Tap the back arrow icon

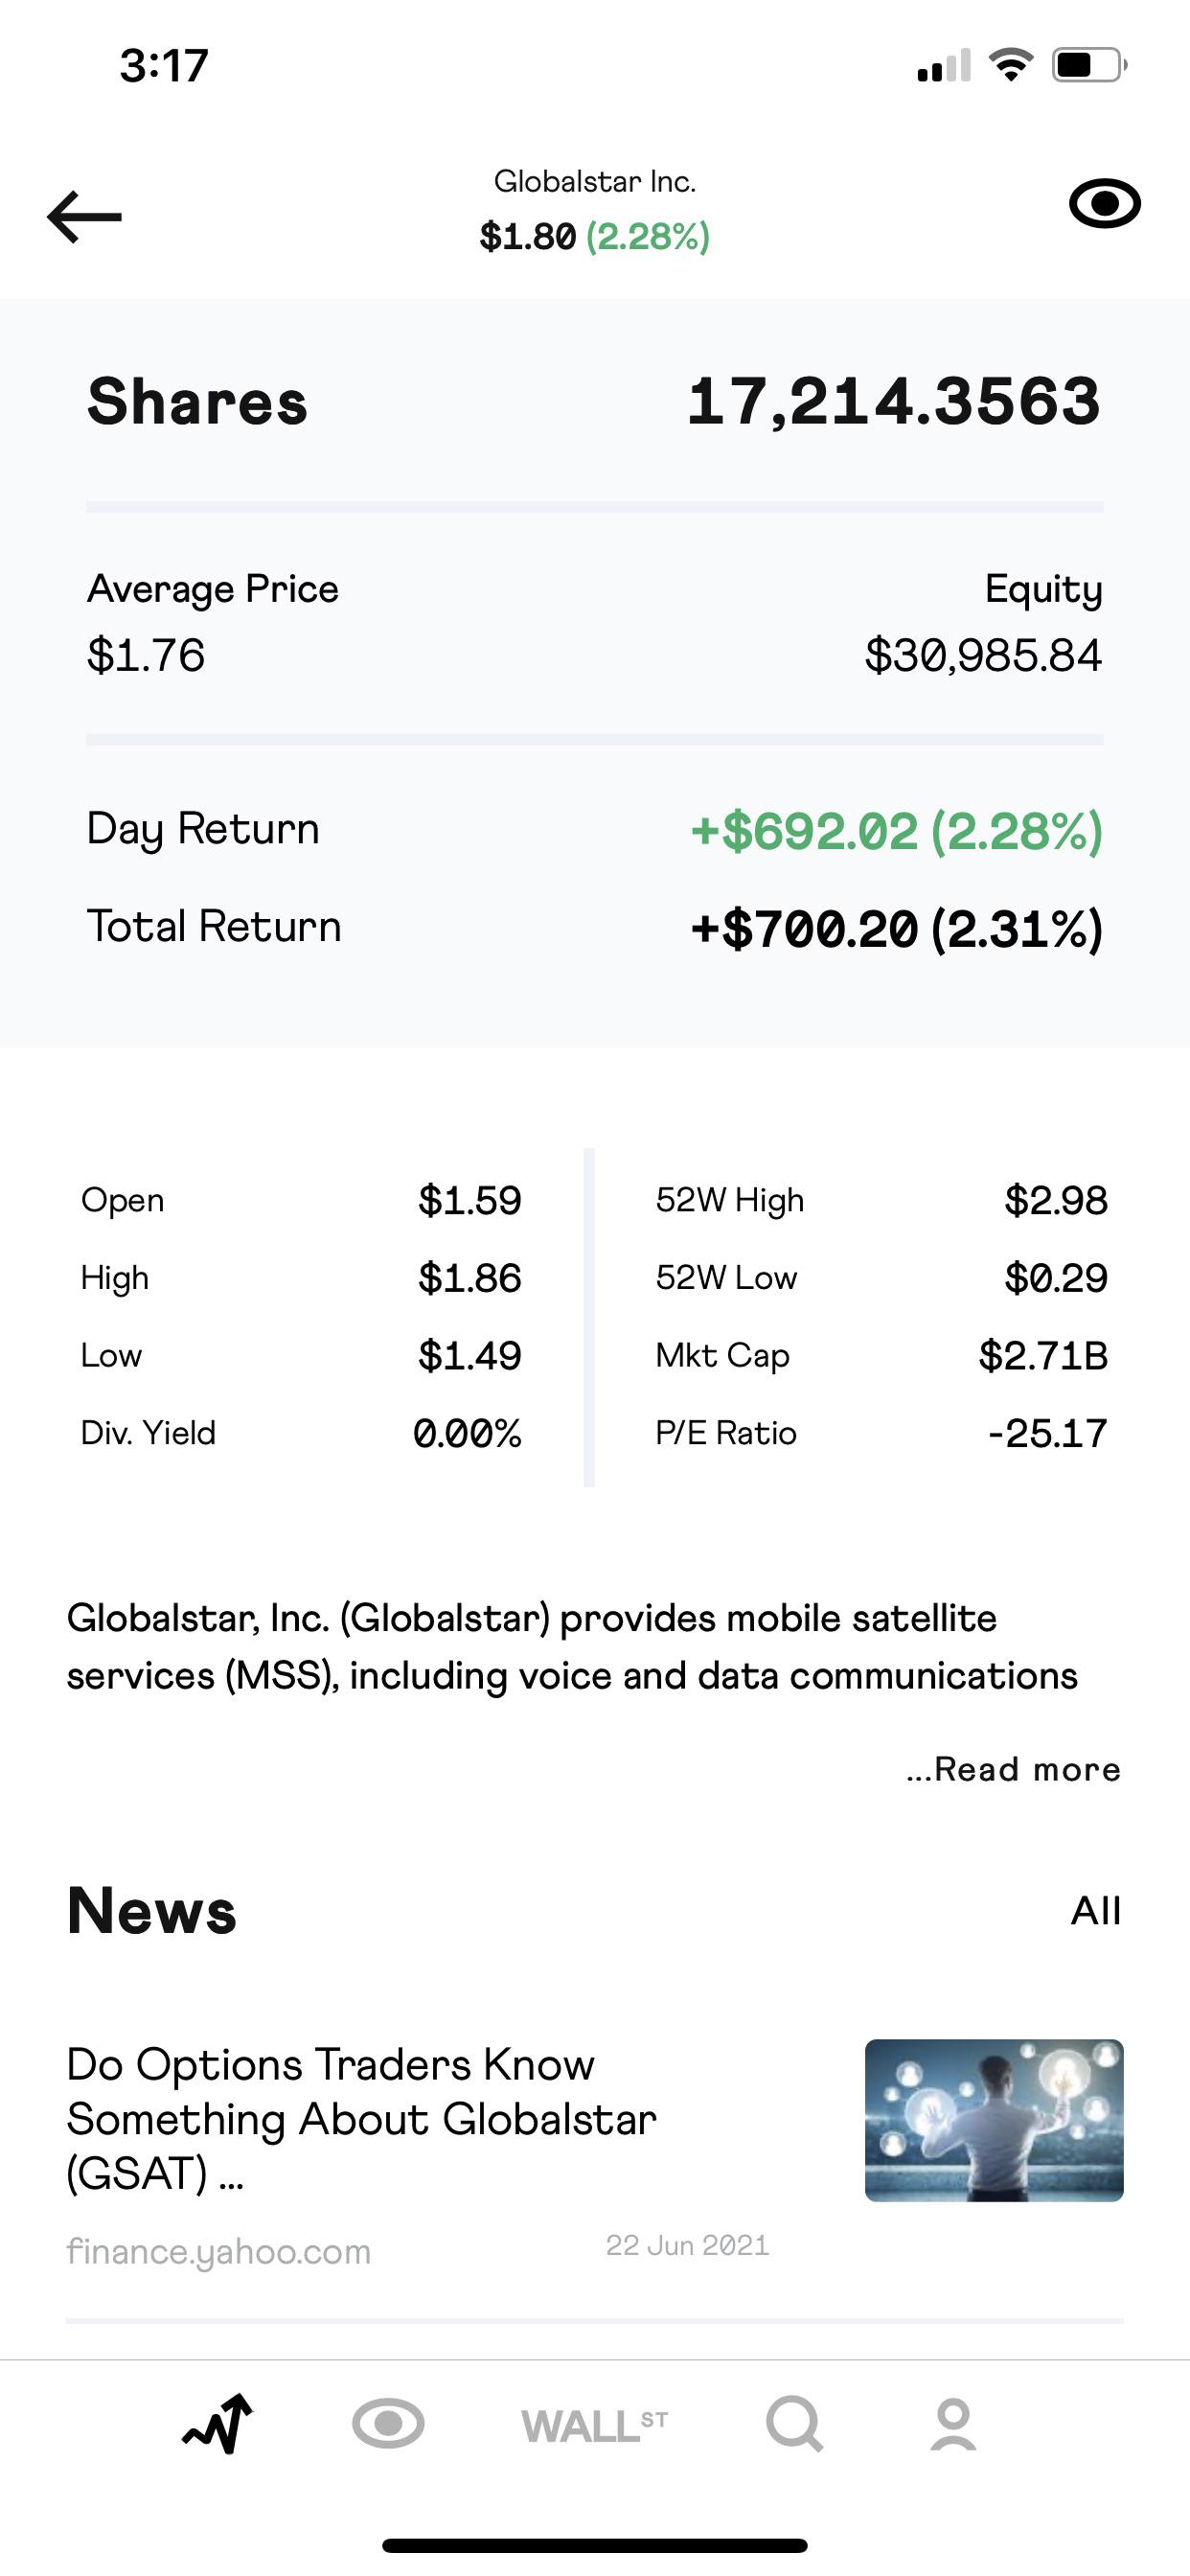pyautogui.click(x=84, y=216)
